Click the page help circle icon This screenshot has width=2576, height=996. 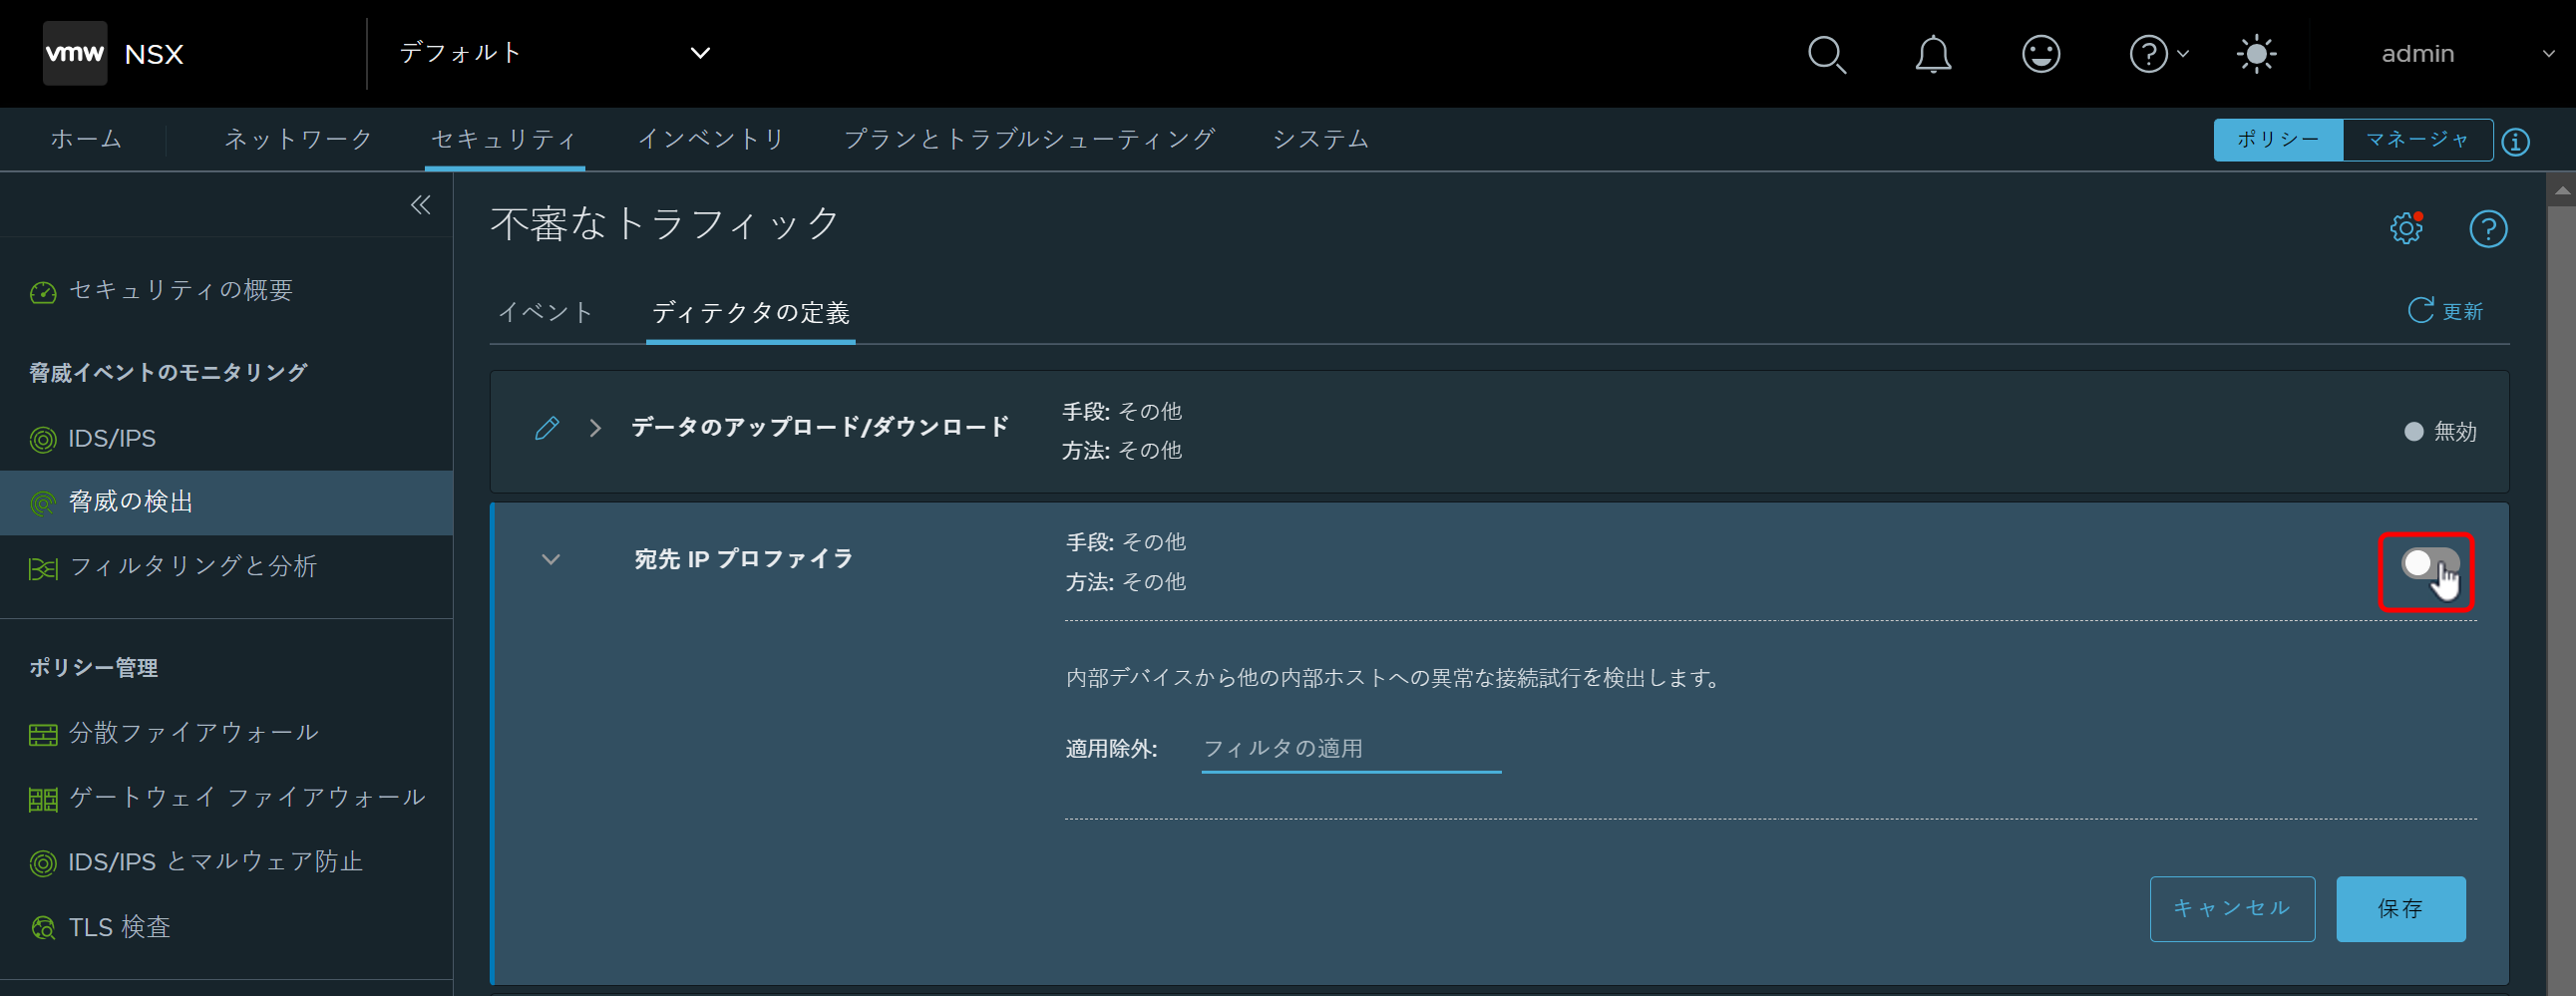(2488, 229)
